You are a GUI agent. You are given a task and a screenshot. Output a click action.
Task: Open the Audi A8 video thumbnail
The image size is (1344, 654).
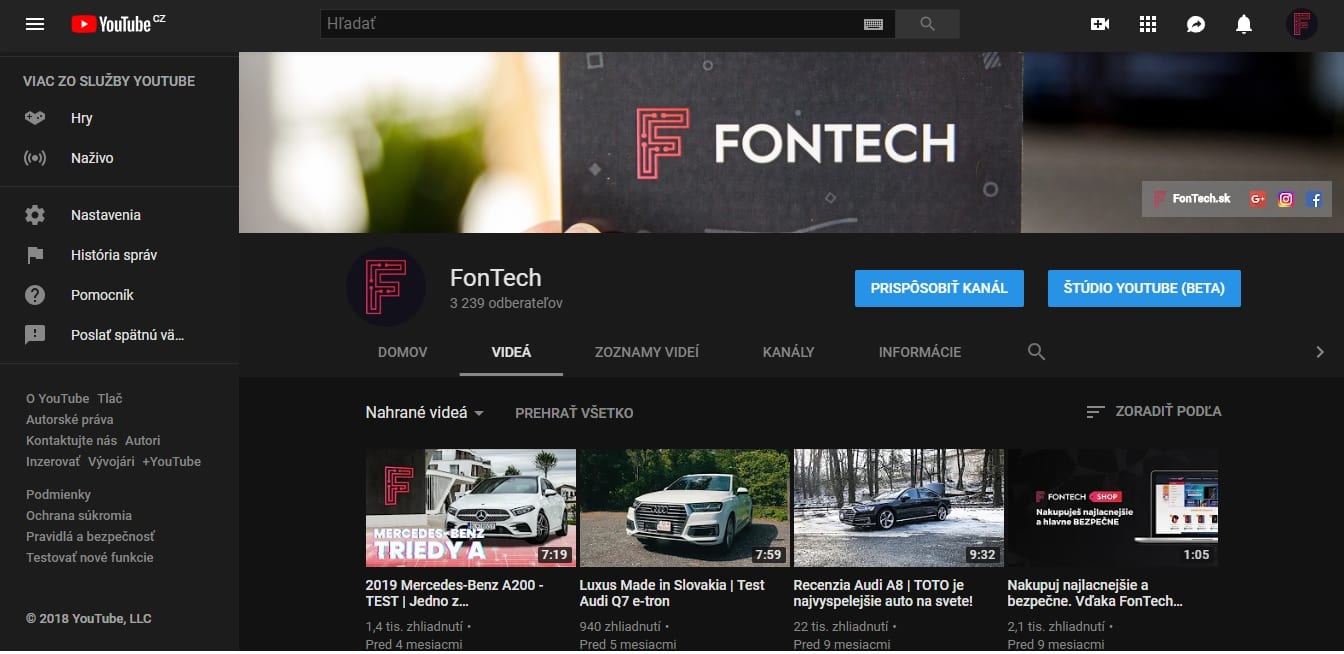pyautogui.click(x=898, y=508)
